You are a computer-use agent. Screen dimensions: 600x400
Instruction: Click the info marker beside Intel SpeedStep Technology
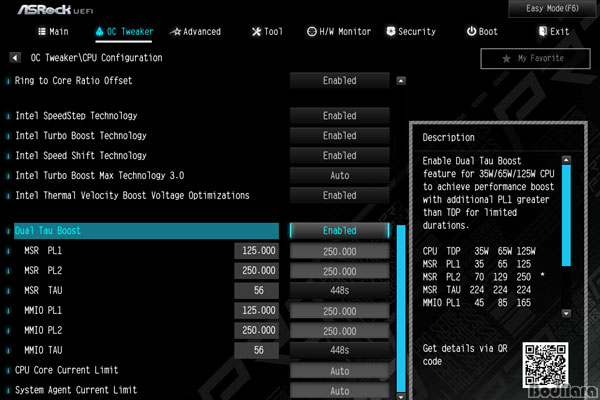pos(8,116)
